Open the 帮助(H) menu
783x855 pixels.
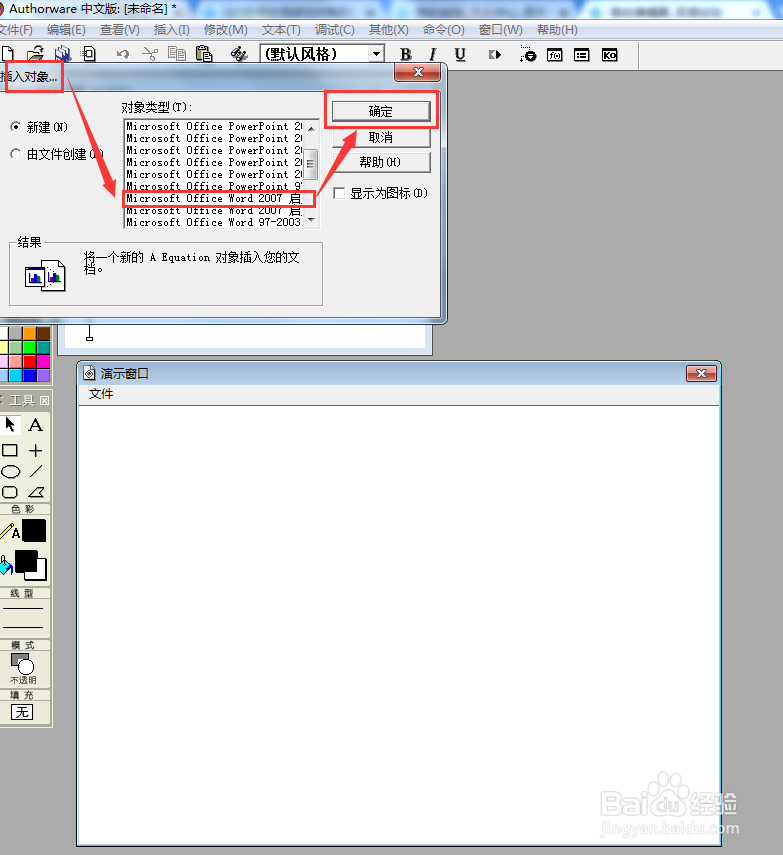coord(557,30)
